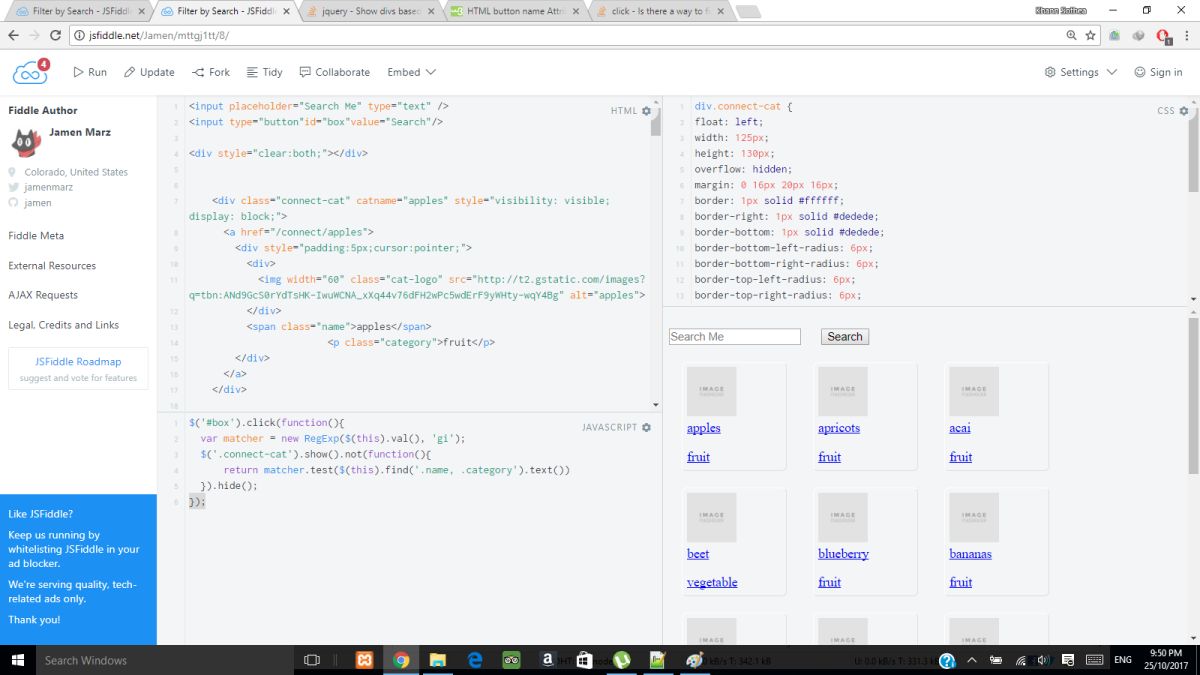Click result pane vertical scrollbar
Screen dimensions: 1200x675
(1193, 395)
